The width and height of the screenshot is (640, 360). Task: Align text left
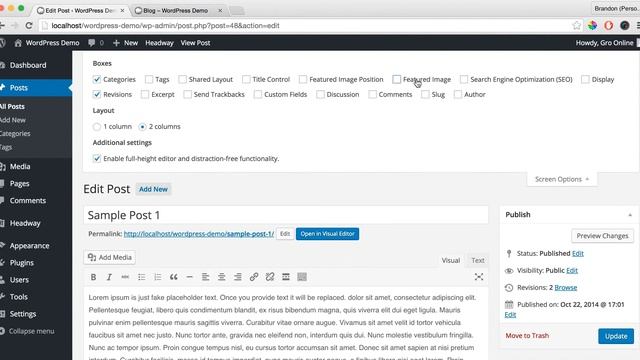click(x=205, y=277)
